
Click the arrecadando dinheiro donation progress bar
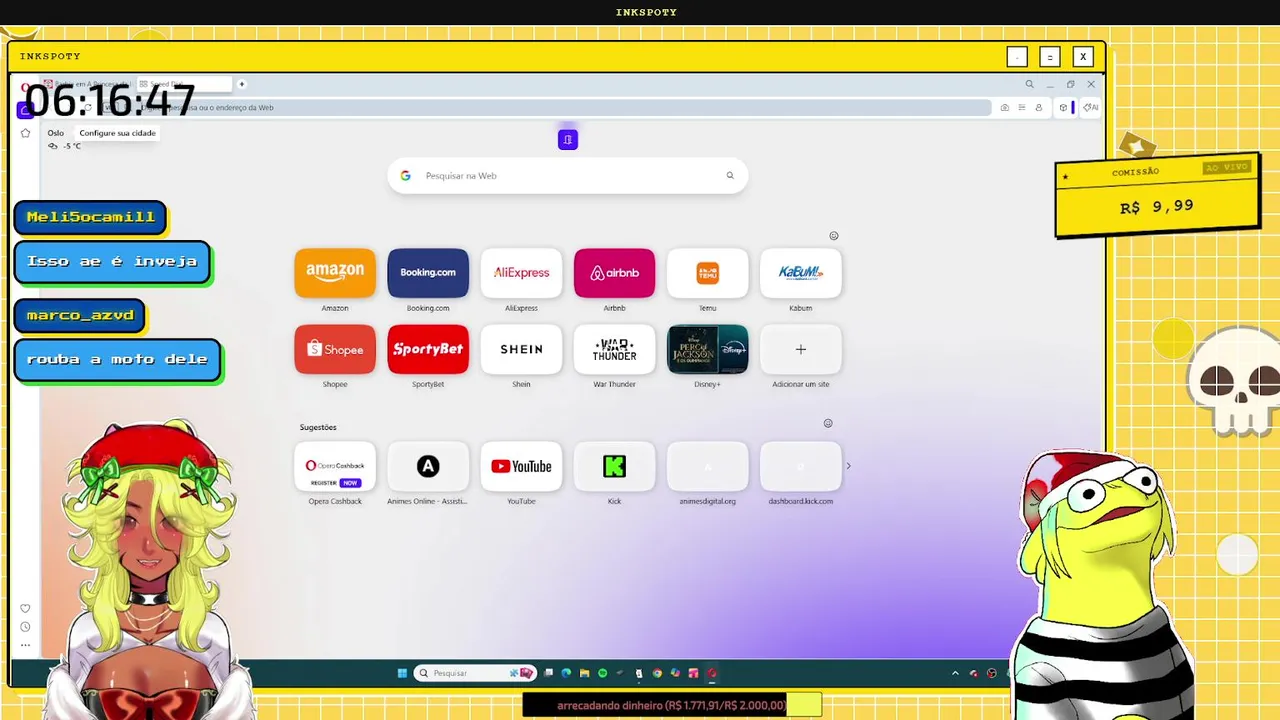[672, 705]
